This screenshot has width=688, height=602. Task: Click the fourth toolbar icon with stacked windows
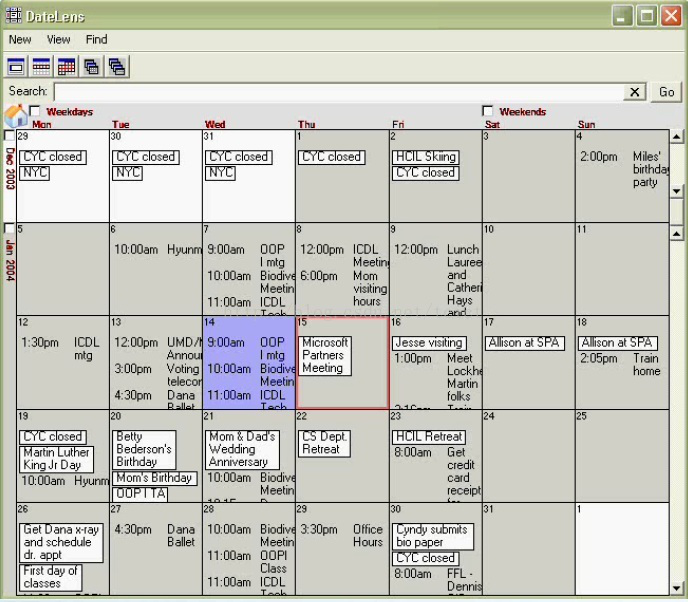[92, 67]
